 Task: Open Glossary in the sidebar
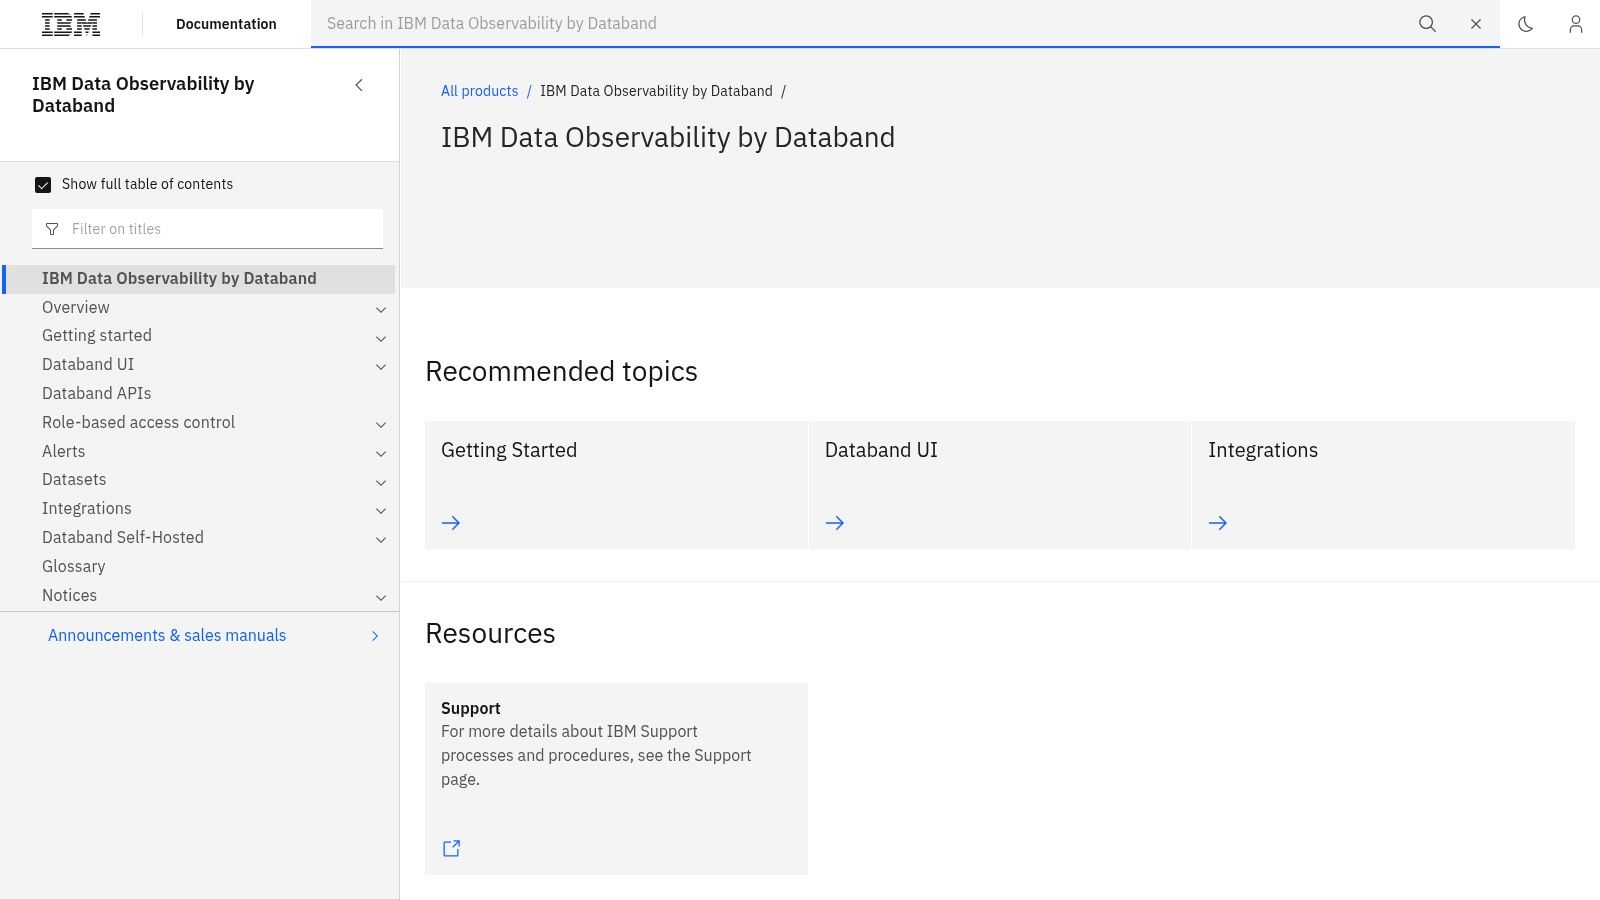(74, 566)
